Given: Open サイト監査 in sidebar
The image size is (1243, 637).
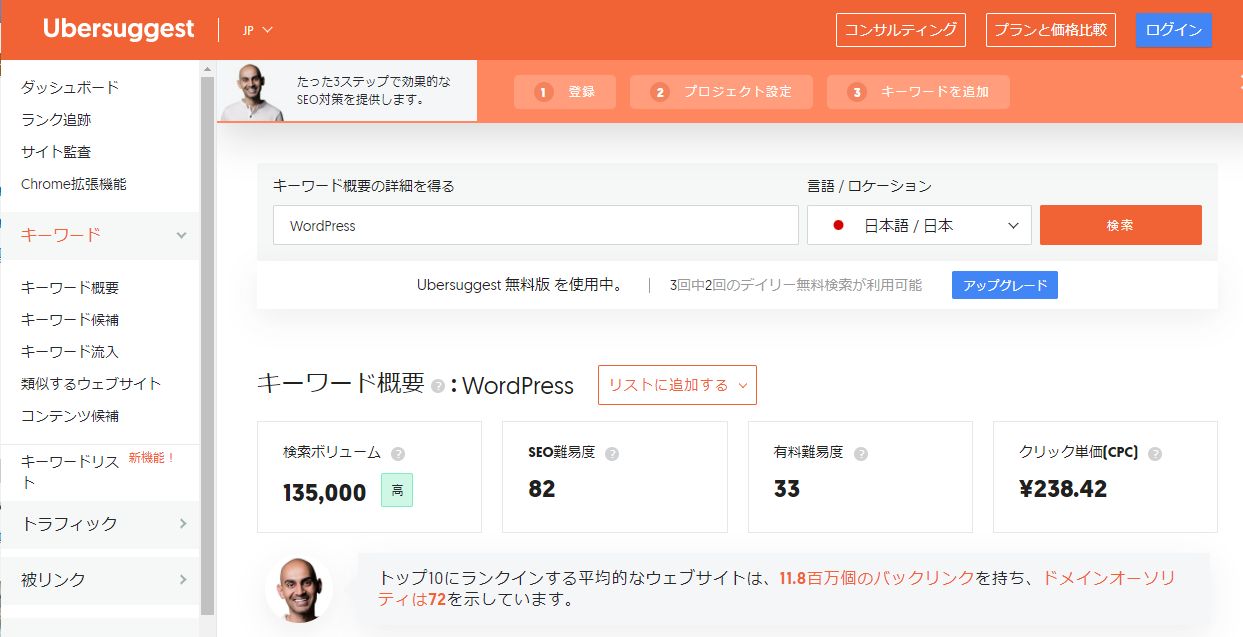Looking at the screenshot, I should tap(56, 152).
